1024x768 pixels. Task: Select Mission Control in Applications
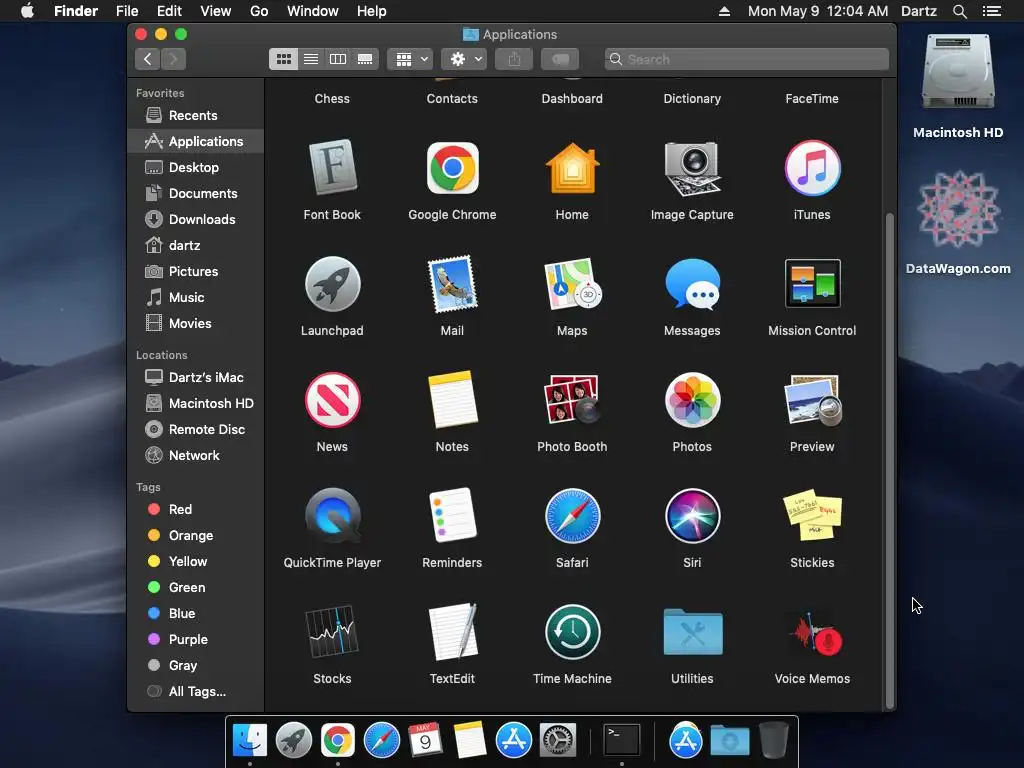pos(812,284)
